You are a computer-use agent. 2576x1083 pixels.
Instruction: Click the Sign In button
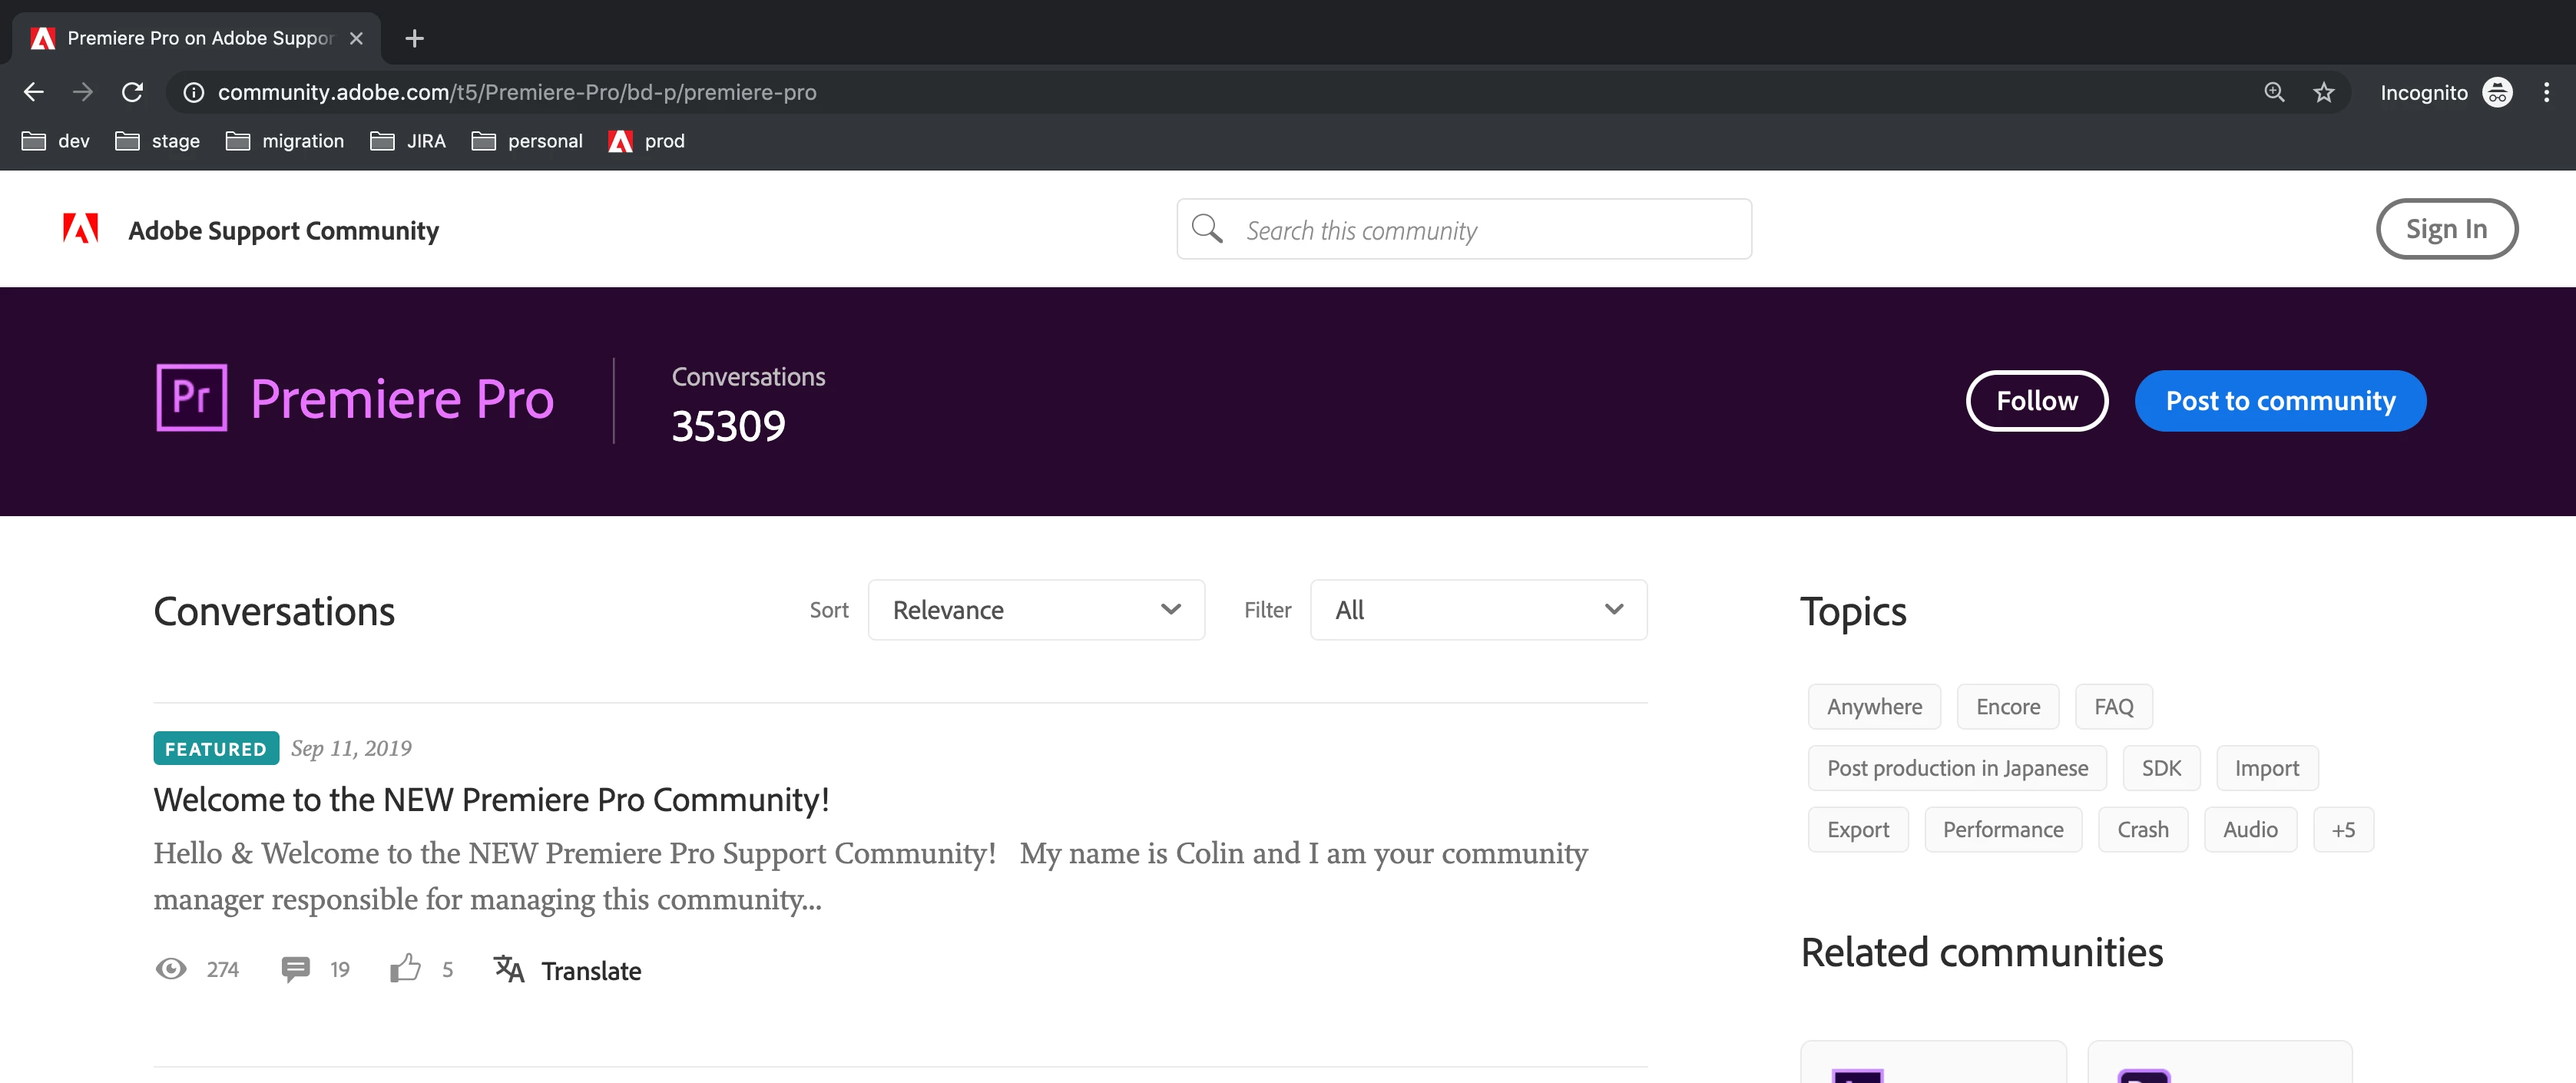[x=2446, y=229]
